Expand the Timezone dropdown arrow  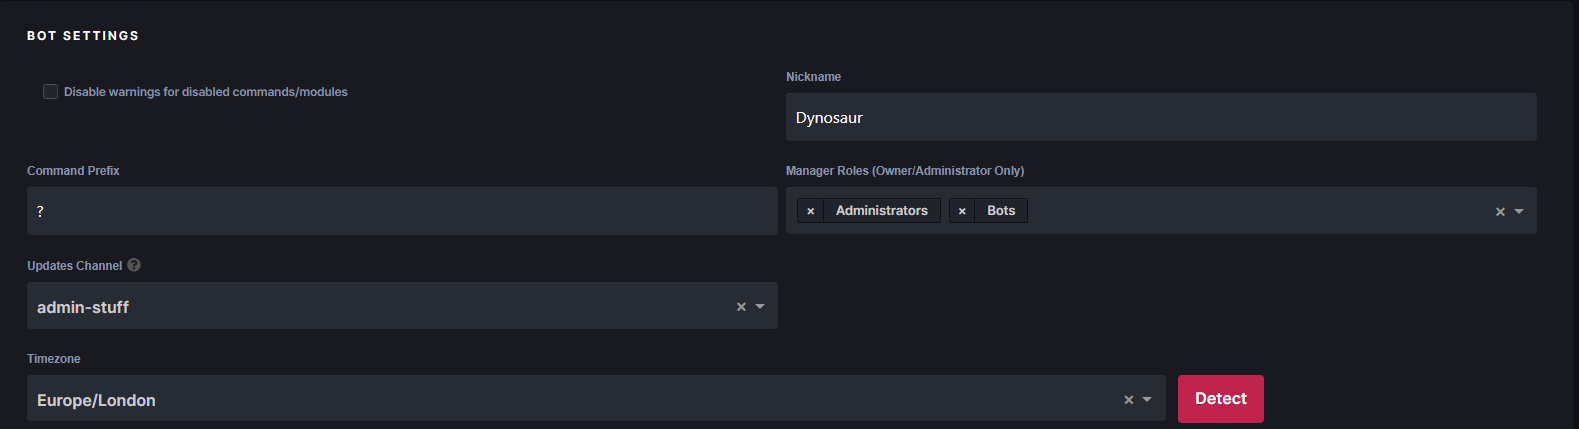click(x=1147, y=400)
